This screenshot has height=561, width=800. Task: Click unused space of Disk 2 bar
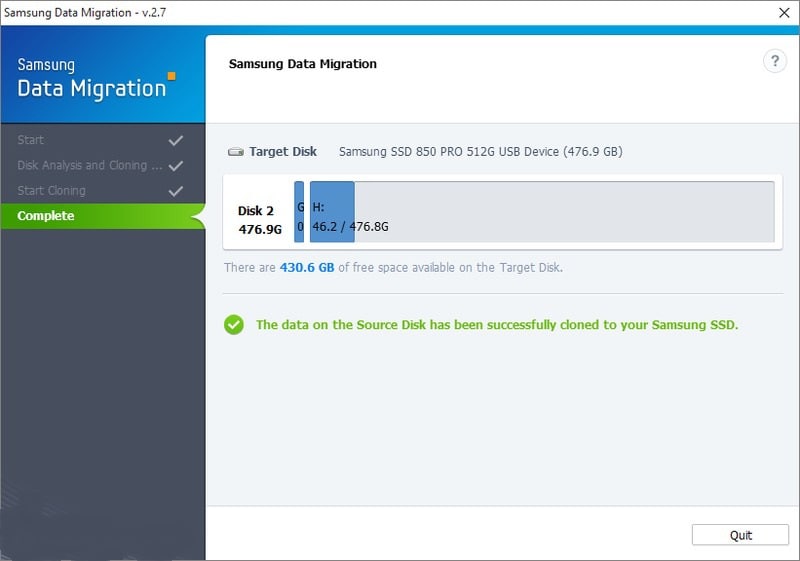[x=564, y=212]
